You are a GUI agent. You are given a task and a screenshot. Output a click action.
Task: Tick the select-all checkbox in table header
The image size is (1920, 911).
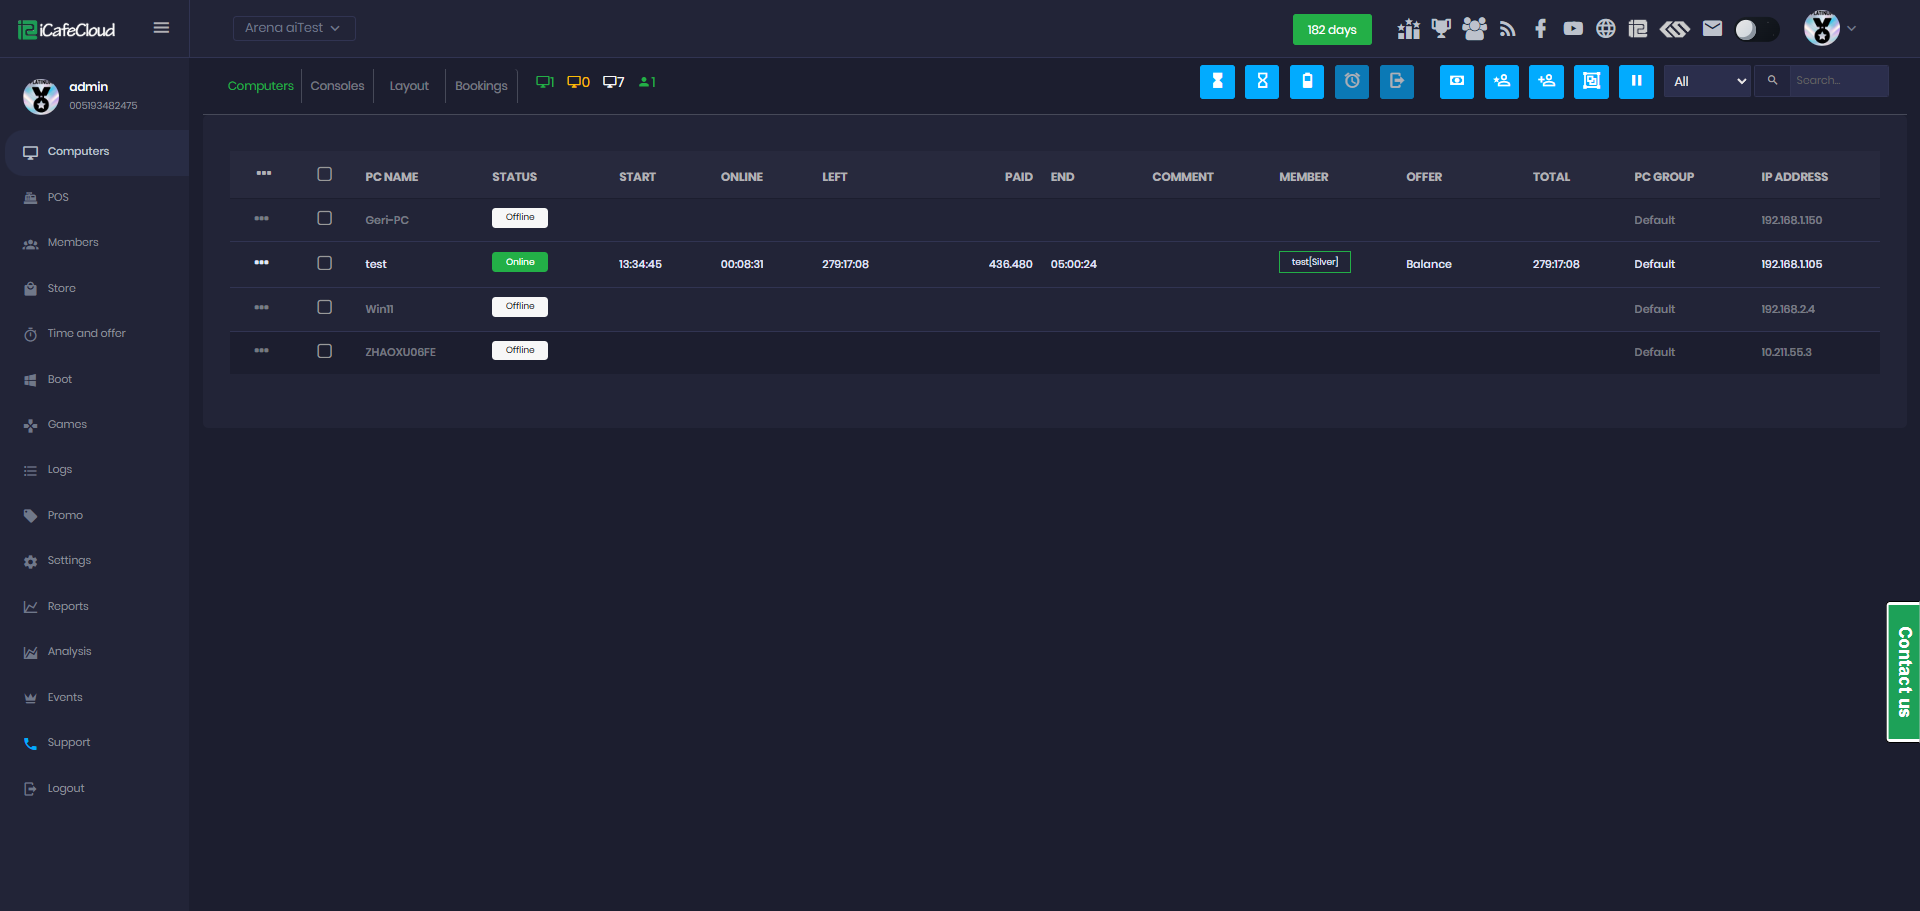[325, 174]
